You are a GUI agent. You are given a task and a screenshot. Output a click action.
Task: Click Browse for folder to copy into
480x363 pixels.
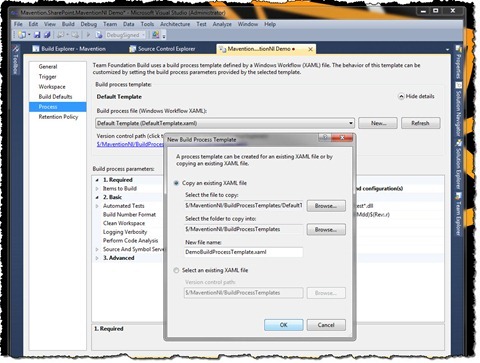326,229
